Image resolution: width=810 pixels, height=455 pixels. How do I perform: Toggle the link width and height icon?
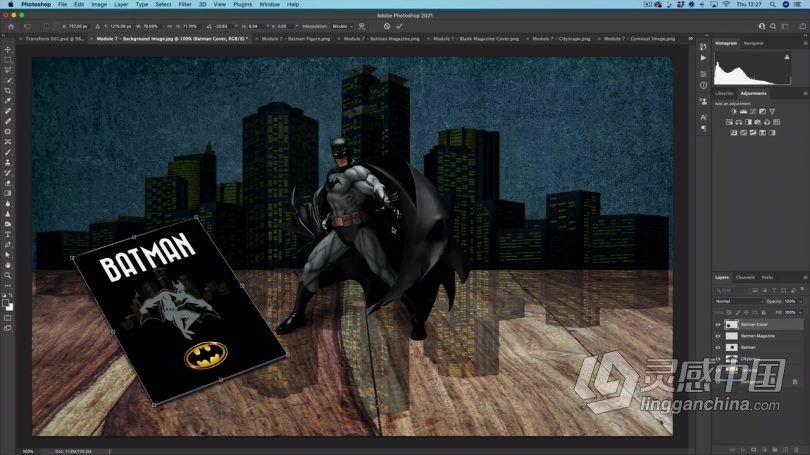click(x=169, y=26)
